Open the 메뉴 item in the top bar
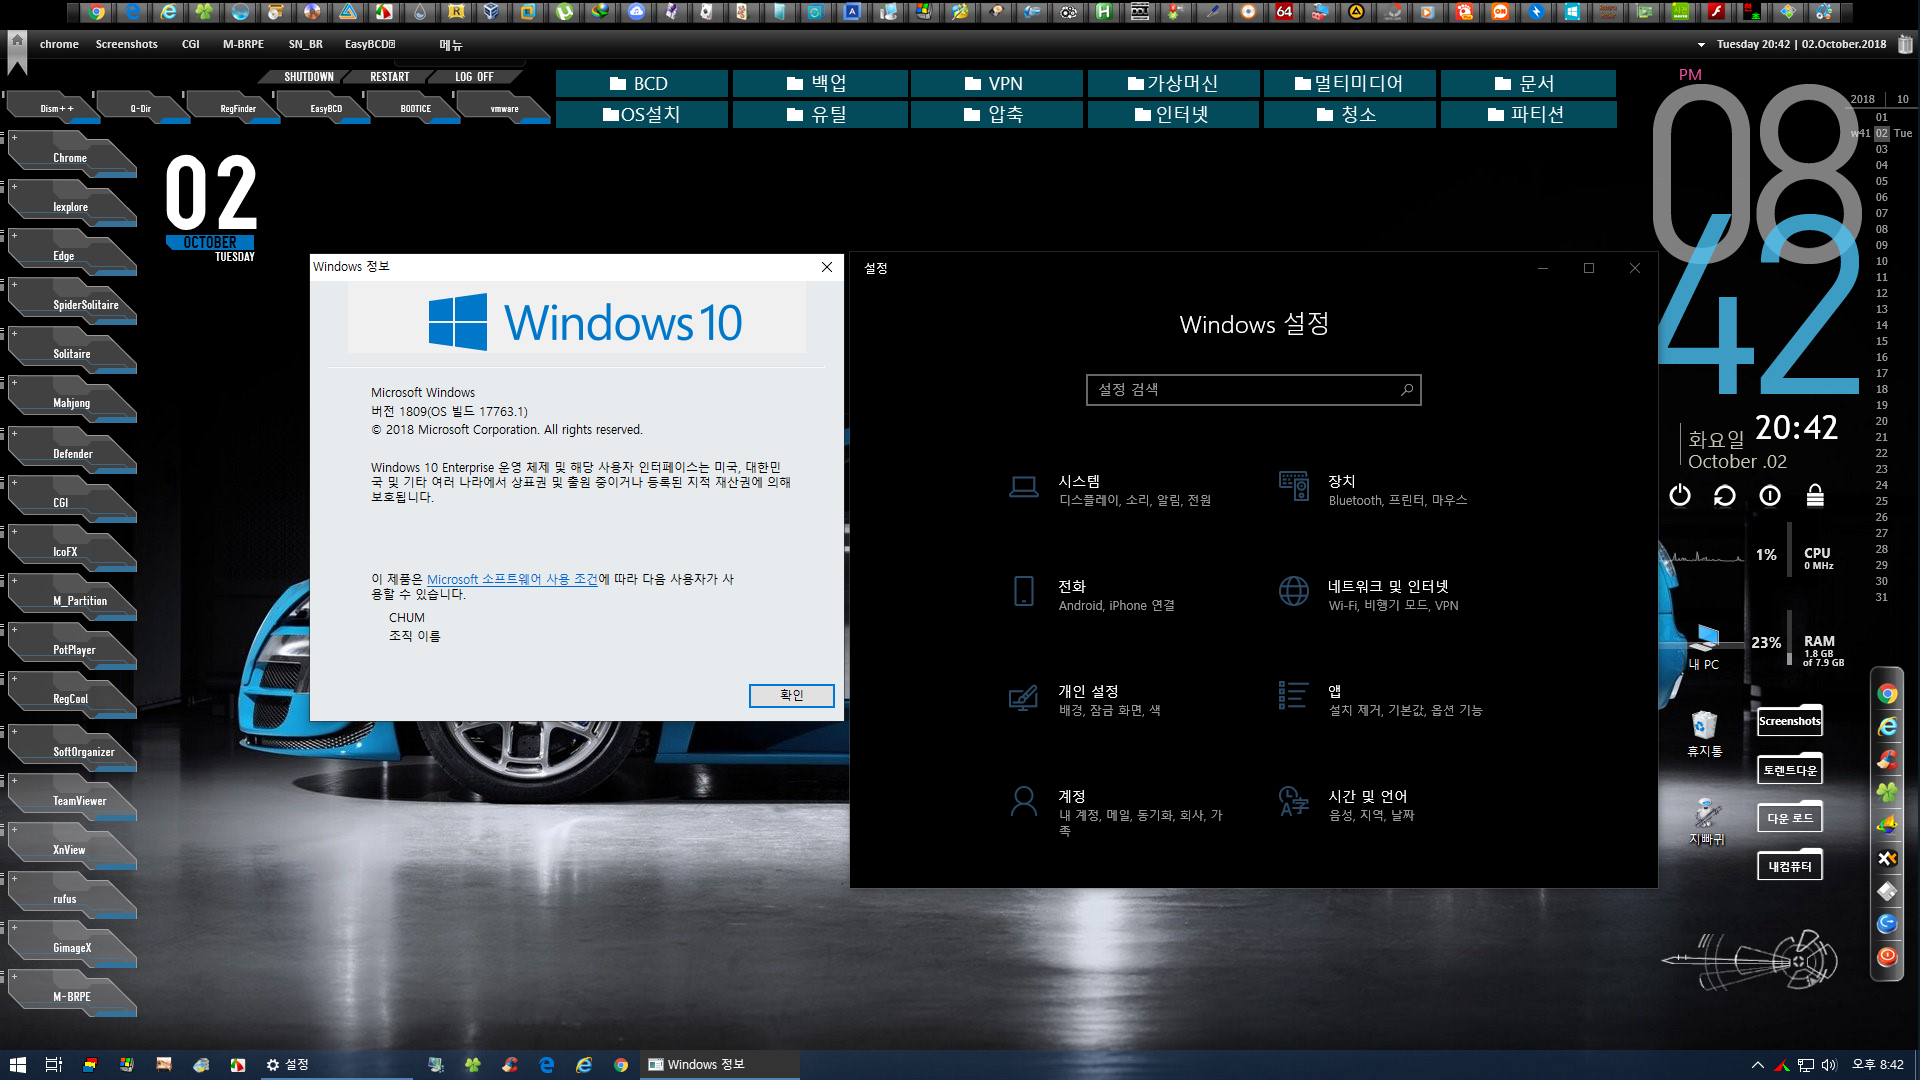This screenshot has width=1920, height=1080. (450, 44)
